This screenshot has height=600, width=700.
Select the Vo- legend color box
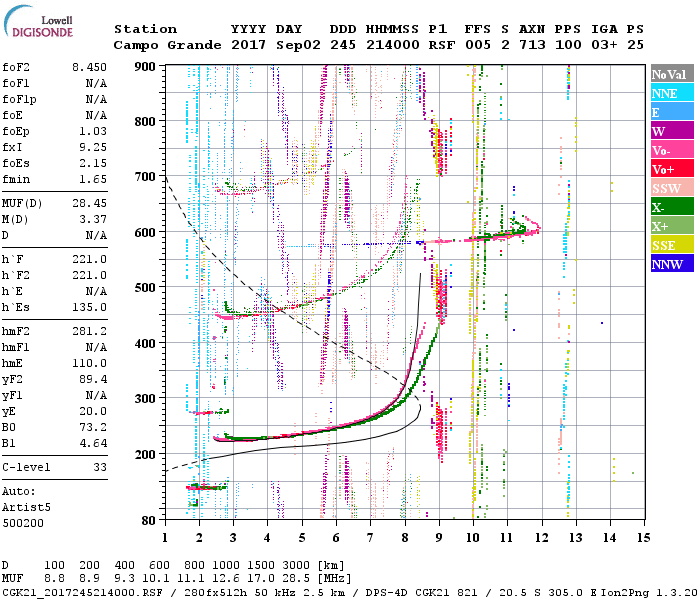point(671,151)
